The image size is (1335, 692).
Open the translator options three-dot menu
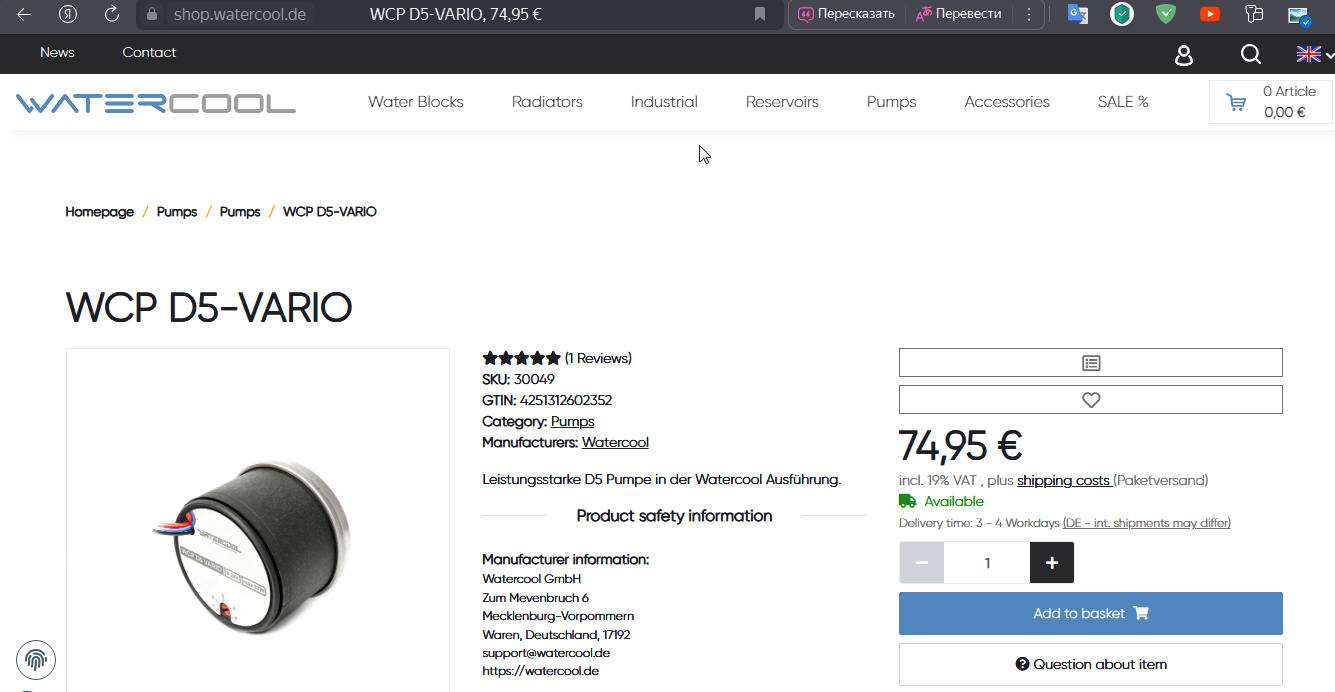click(1029, 14)
